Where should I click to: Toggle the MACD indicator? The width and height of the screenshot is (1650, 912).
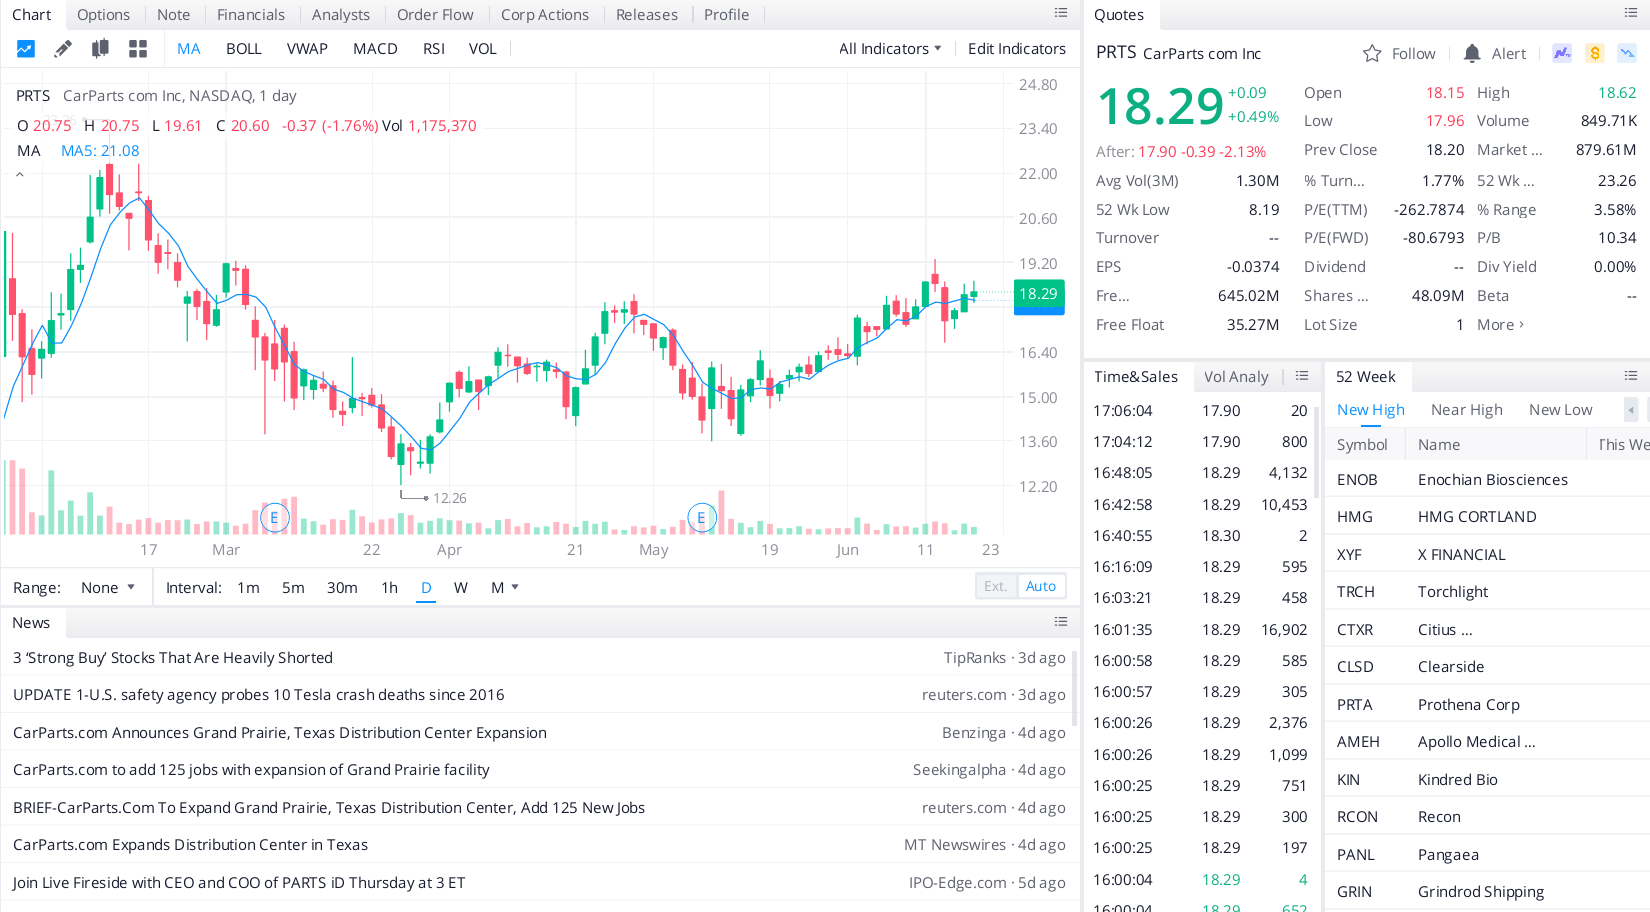coord(375,49)
